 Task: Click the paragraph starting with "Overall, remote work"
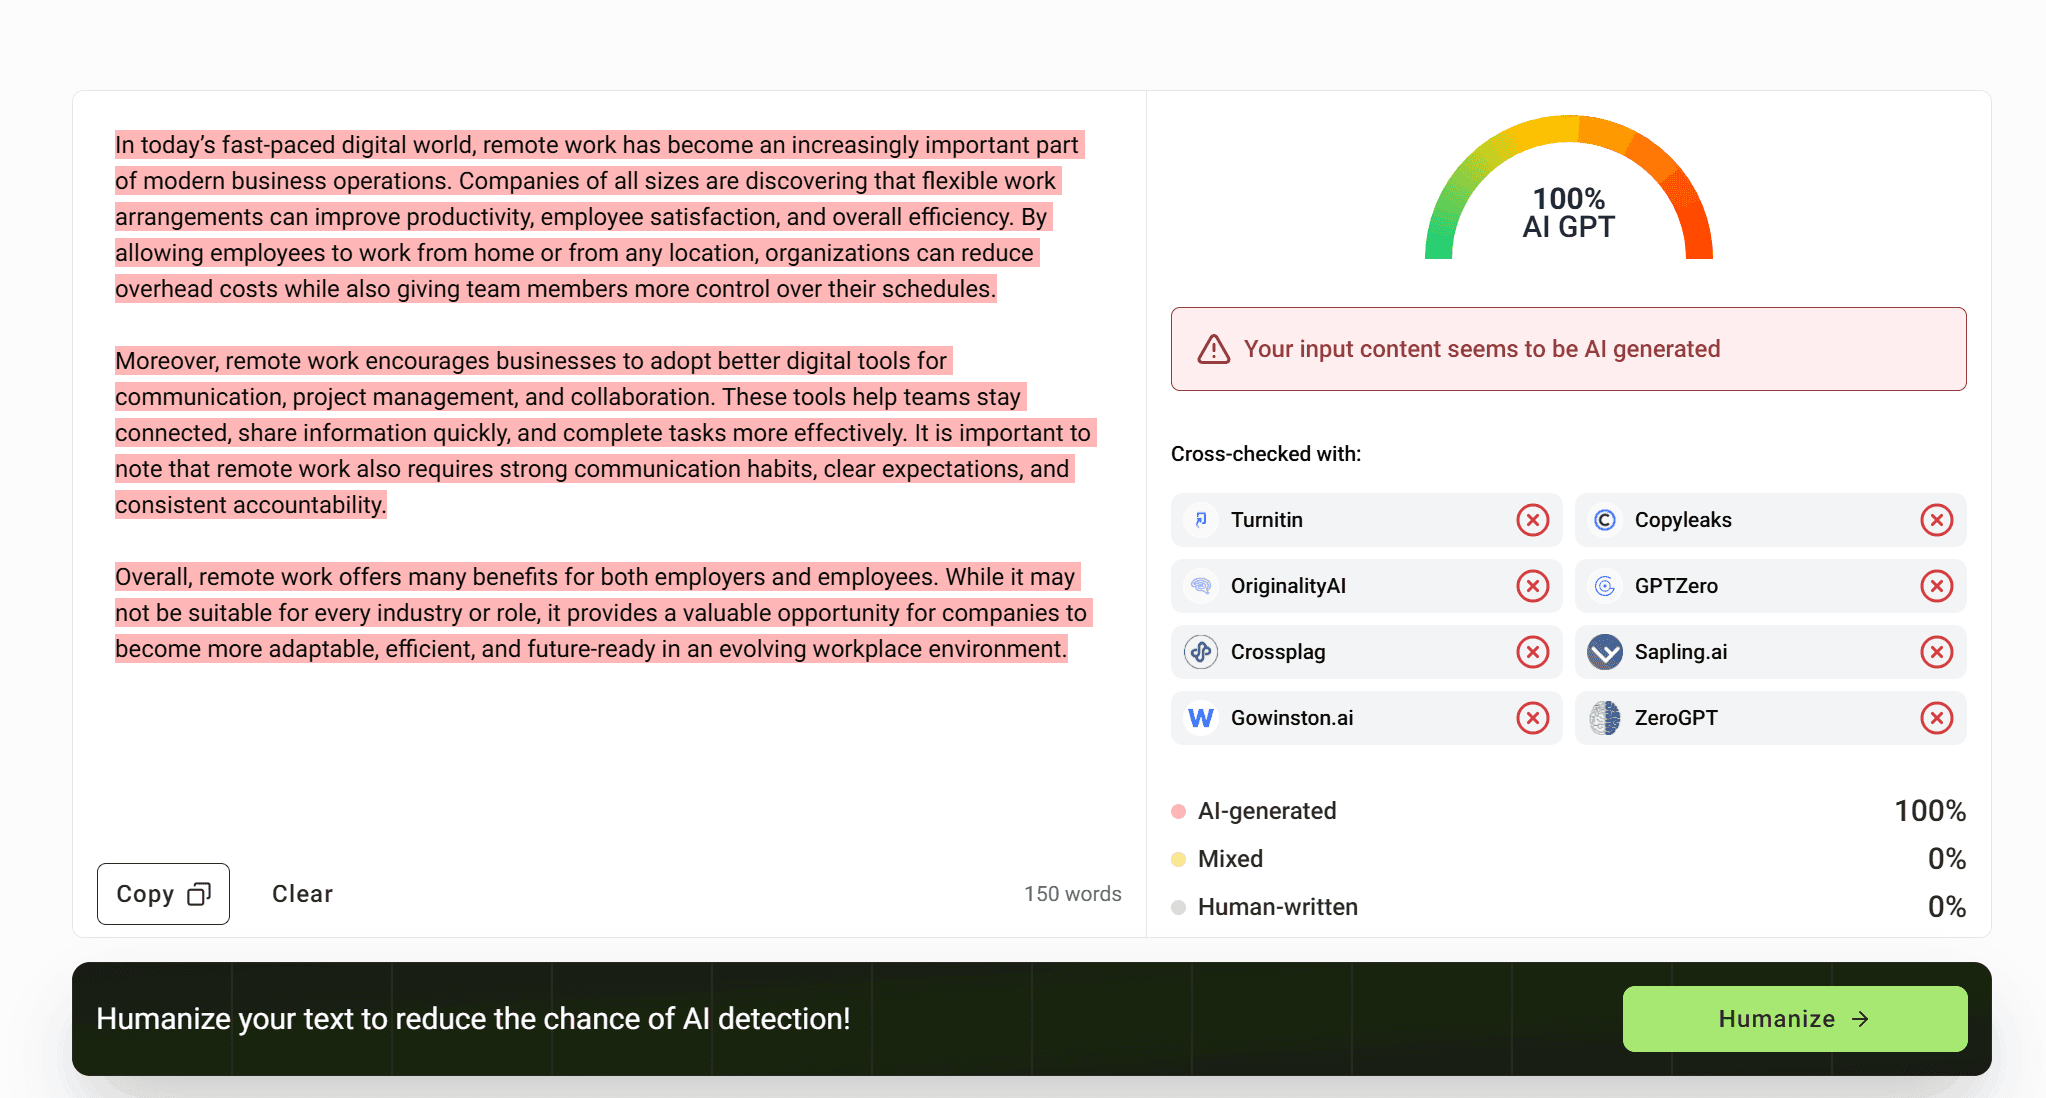coord(603,613)
